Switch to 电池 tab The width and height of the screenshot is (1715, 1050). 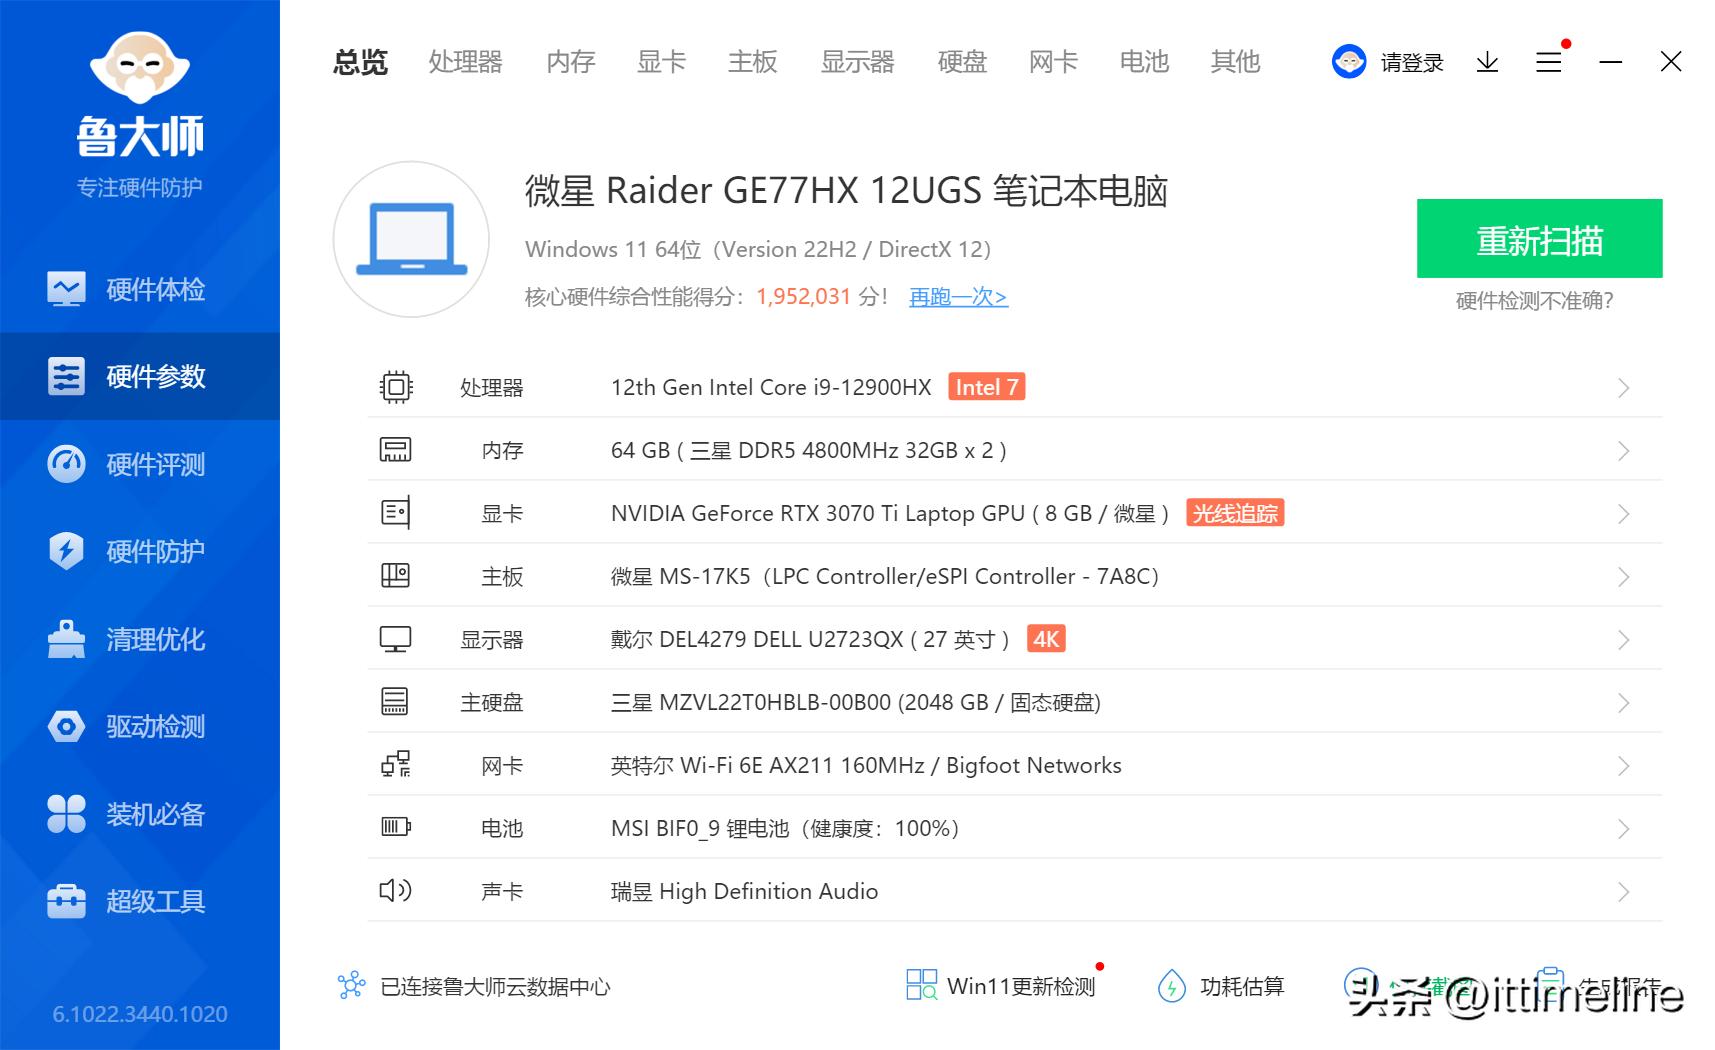tap(1145, 62)
